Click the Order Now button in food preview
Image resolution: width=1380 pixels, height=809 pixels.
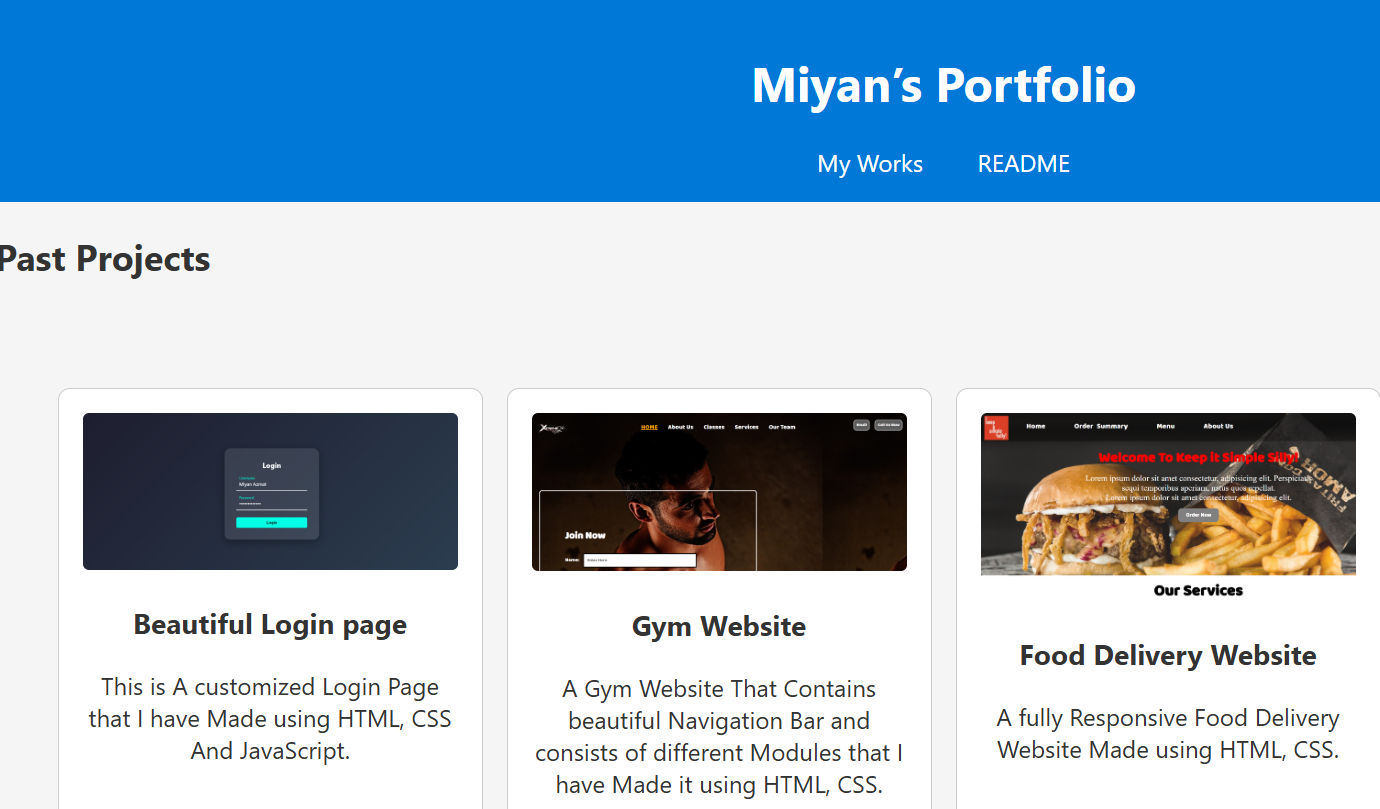pyautogui.click(x=1198, y=515)
